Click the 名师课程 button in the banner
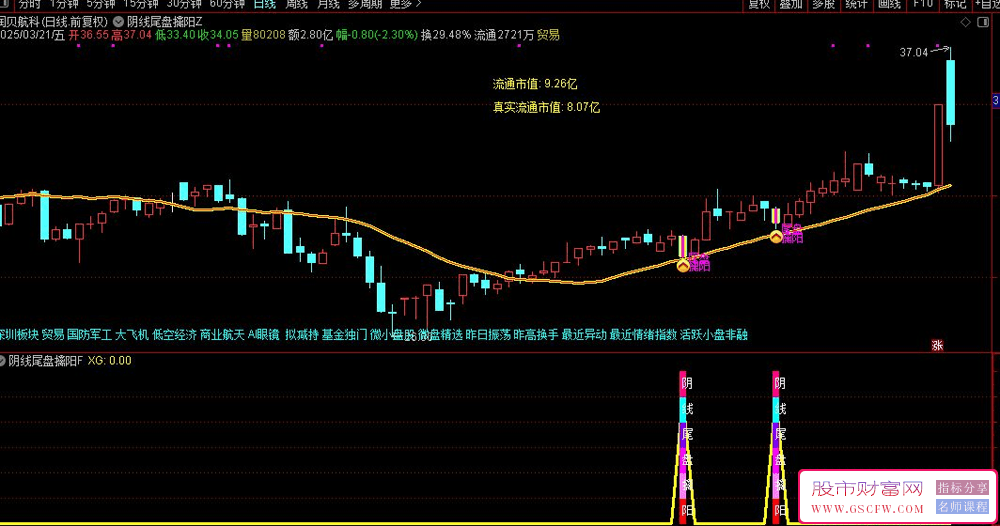Screen dimensions: 1000x526 coord(962,507)
